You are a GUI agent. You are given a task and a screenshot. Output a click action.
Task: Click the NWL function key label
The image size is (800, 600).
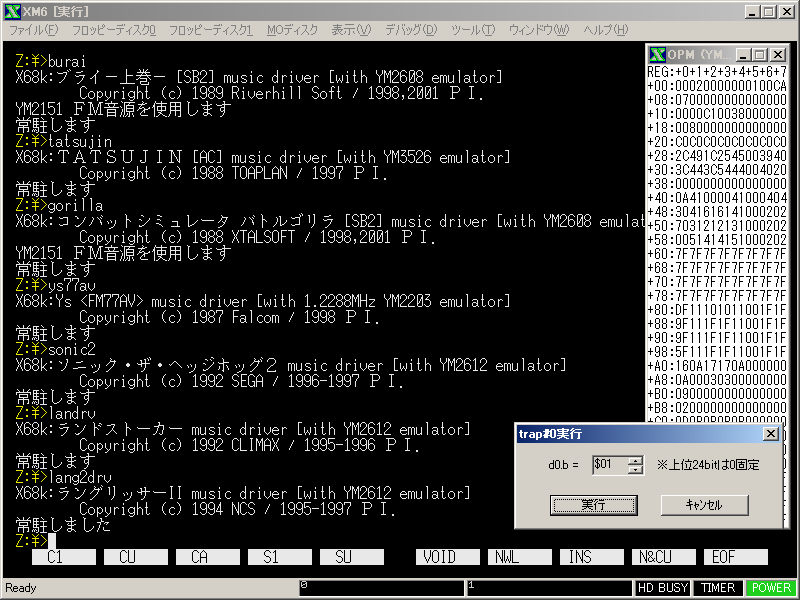tap(520, 557)
